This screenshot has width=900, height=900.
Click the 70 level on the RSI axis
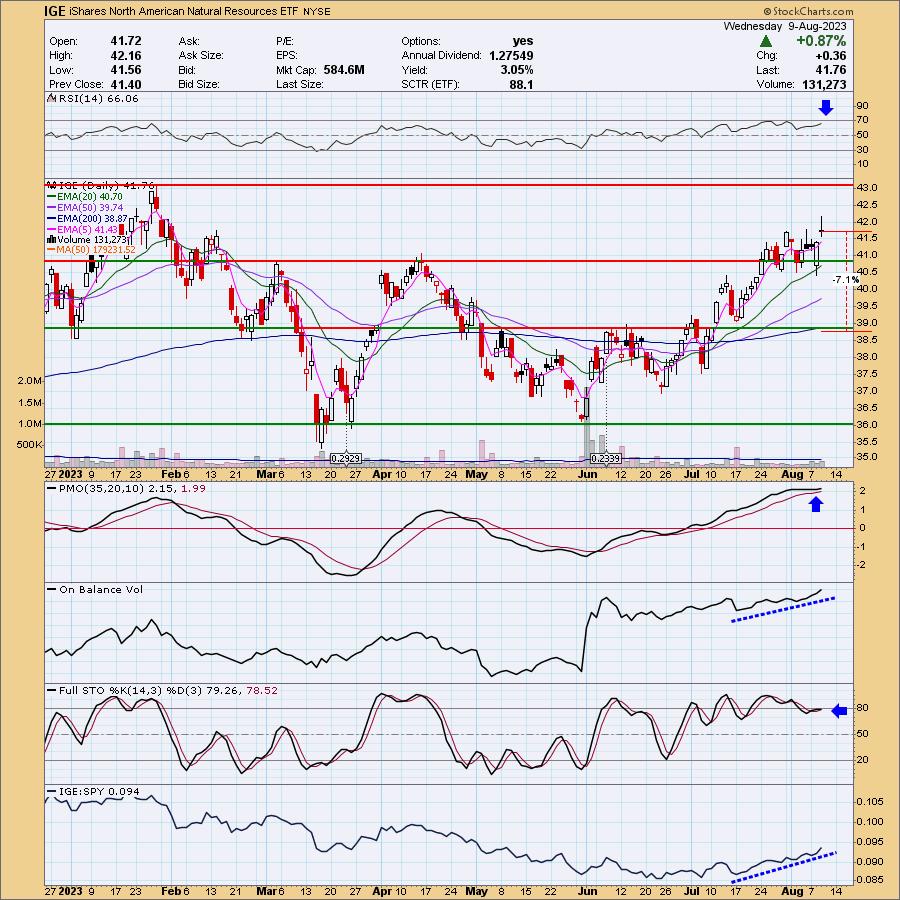click(x=862, y=121)
